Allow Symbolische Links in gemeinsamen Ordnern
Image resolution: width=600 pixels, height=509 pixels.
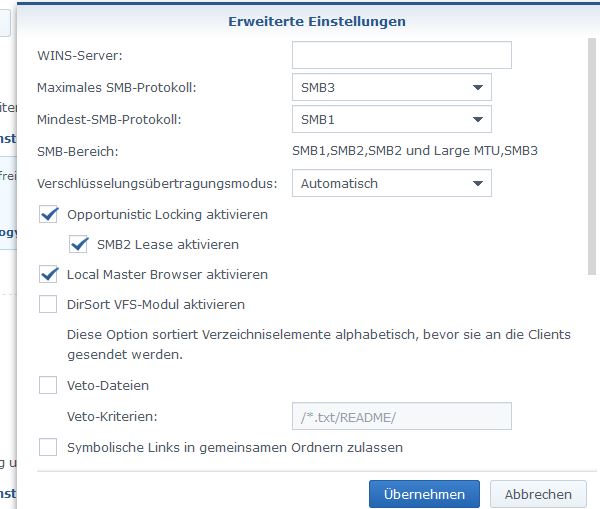click(x=48, y=447)
